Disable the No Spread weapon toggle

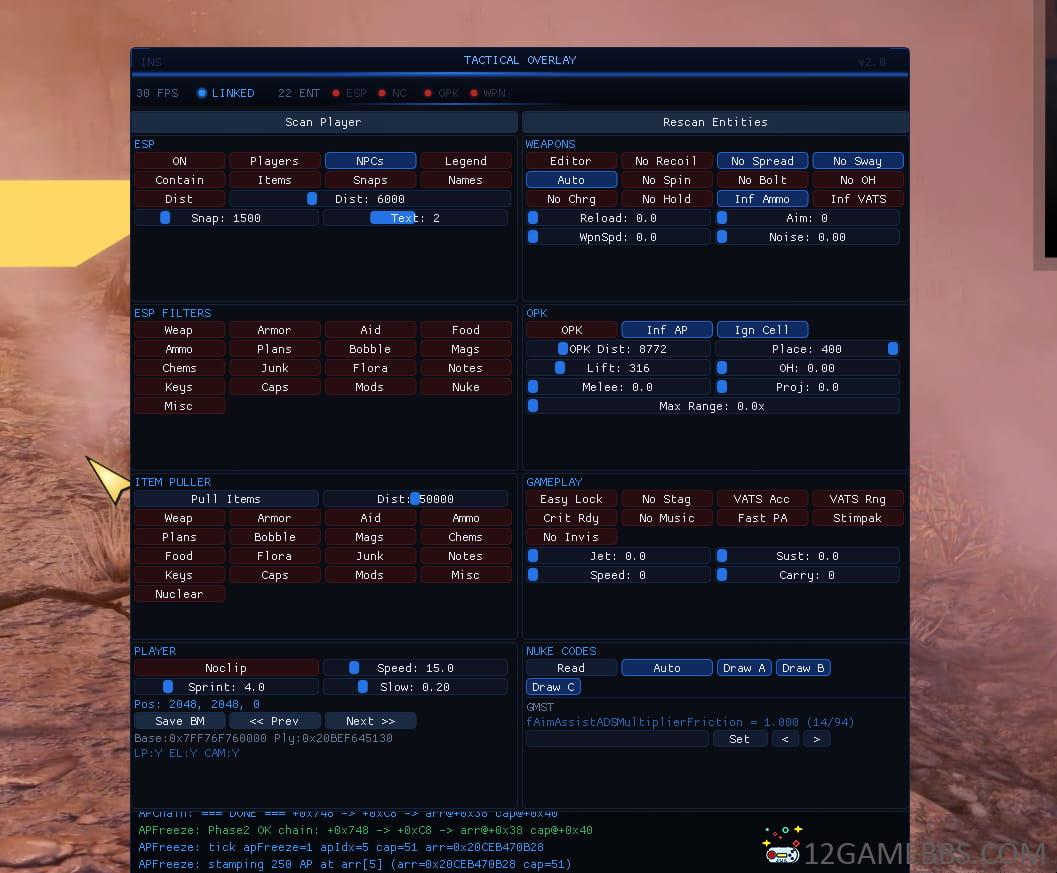[x=762, y=161]
